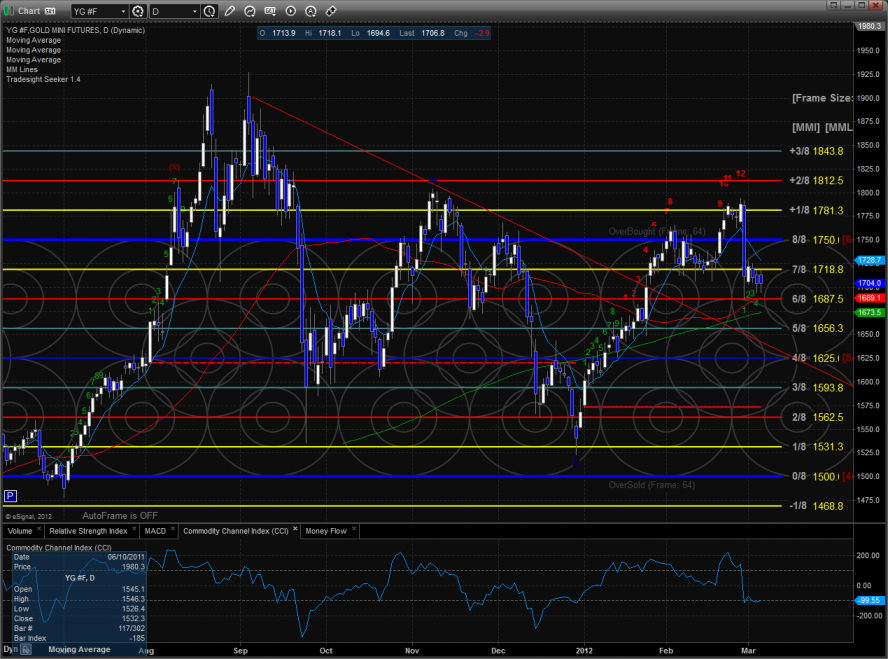Screen dimensions: 888x659
Task: Switch to the MACD tab
Action: pos(154,531)
